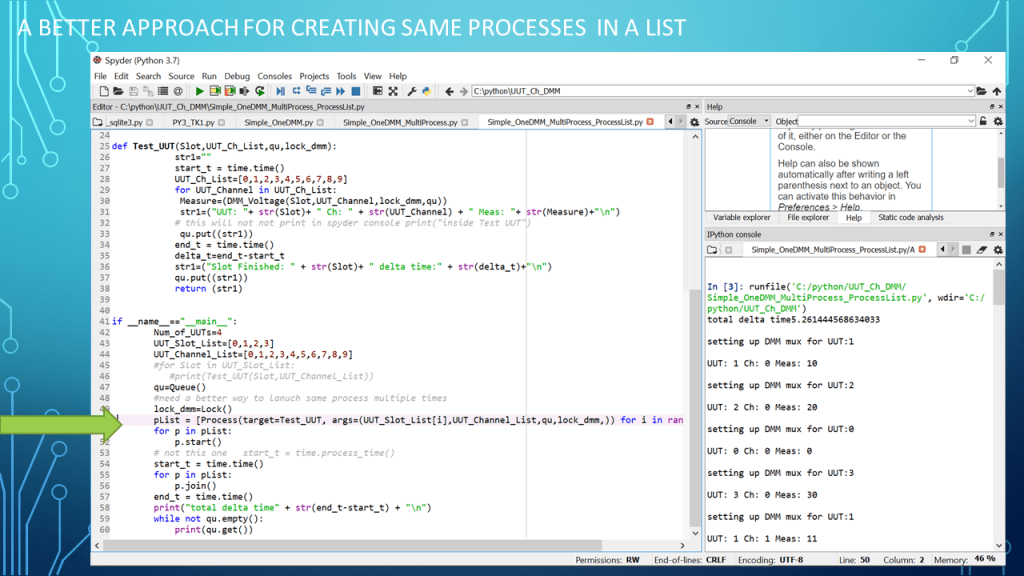Open the Debug menu
This screenshot has height=576, width=1024.
click(237, 76)
